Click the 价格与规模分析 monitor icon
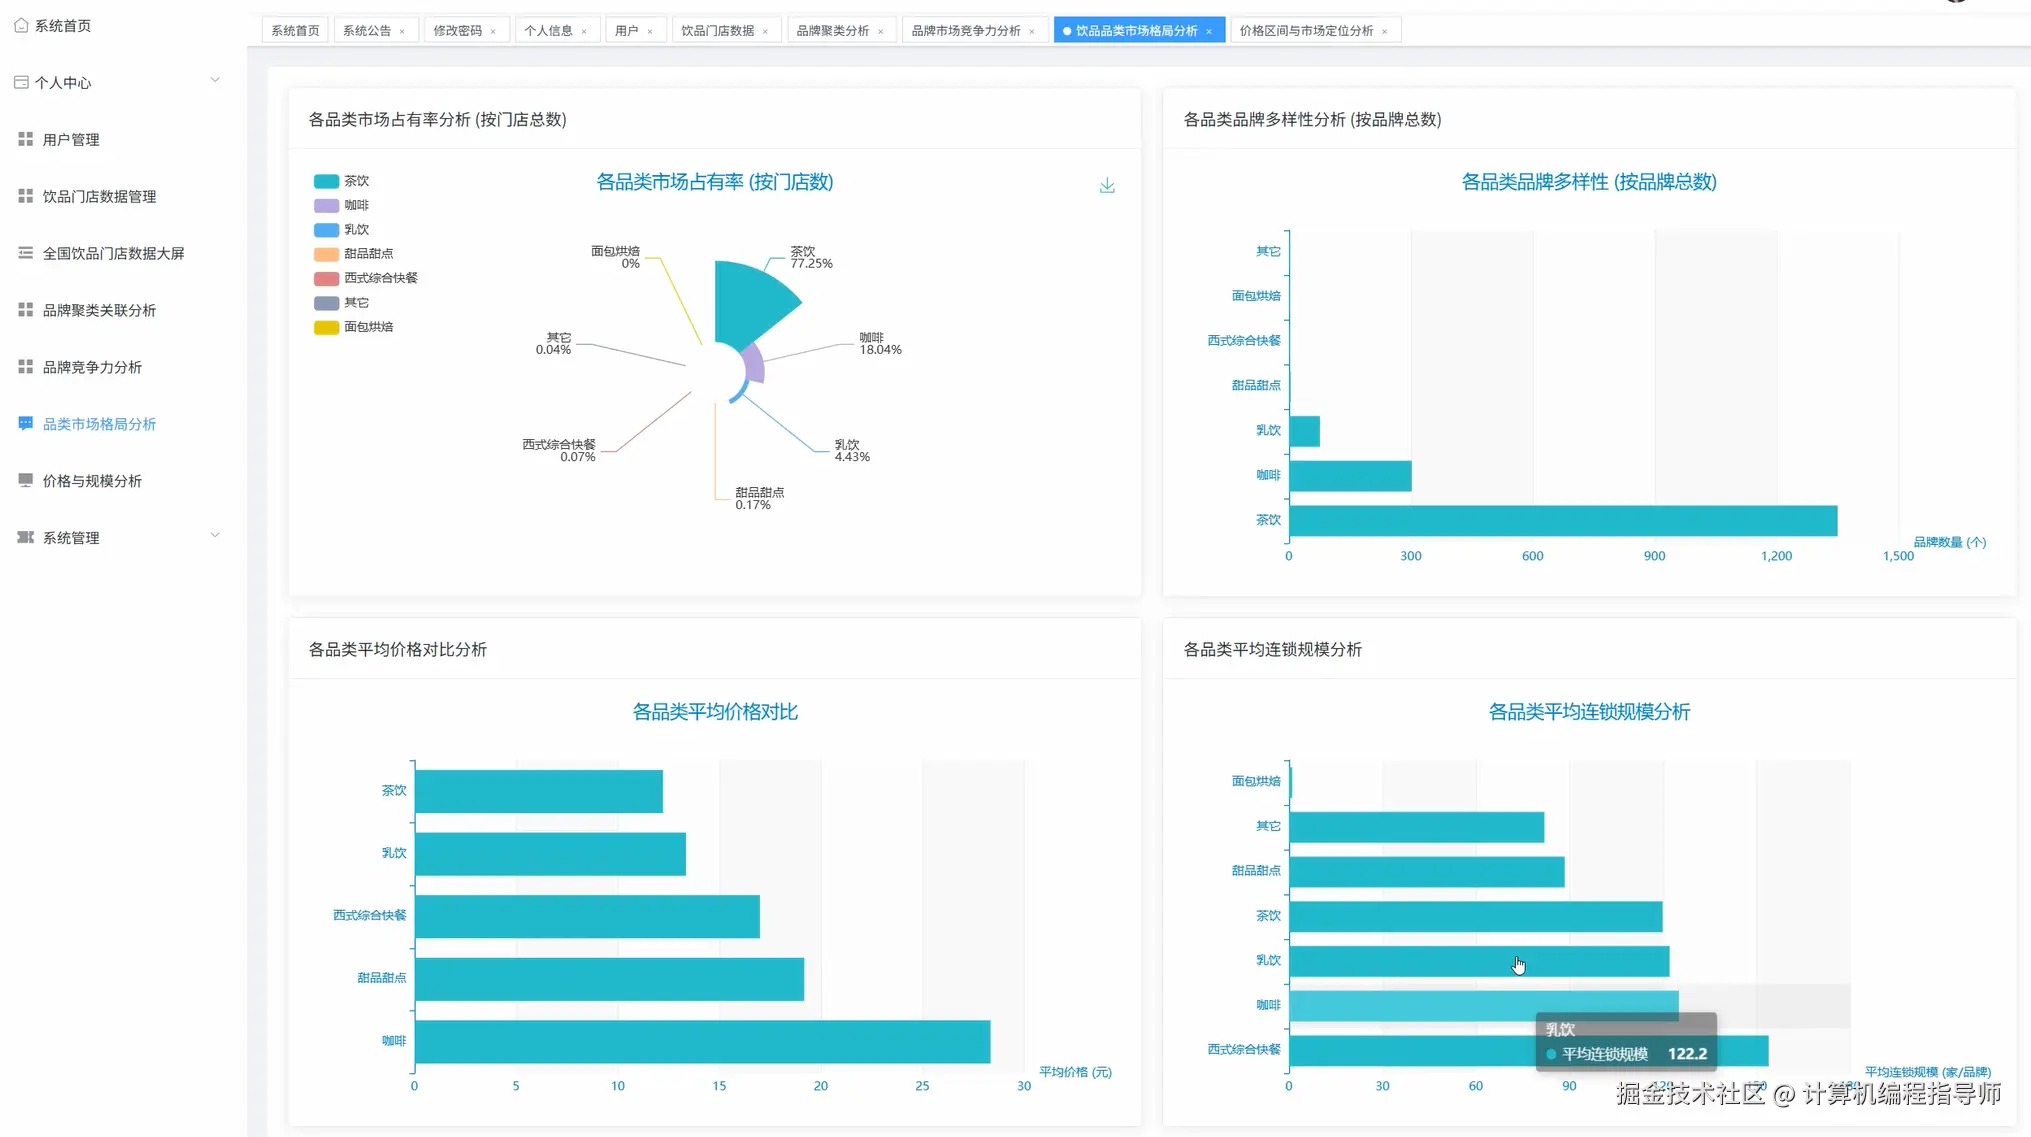The width and height of the screenshot is (2031, 1137). point(25,480)
